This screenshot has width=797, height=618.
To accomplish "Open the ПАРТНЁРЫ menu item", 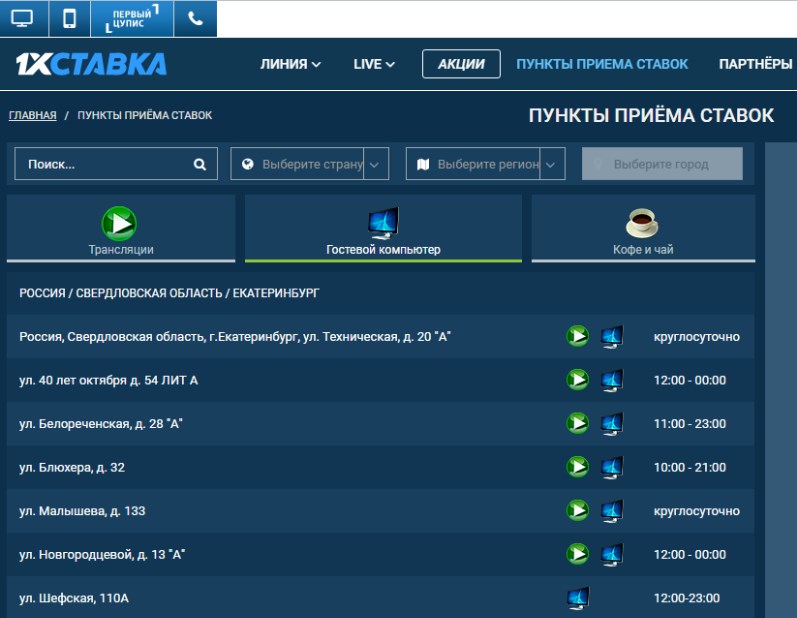I will pos(755,64).
